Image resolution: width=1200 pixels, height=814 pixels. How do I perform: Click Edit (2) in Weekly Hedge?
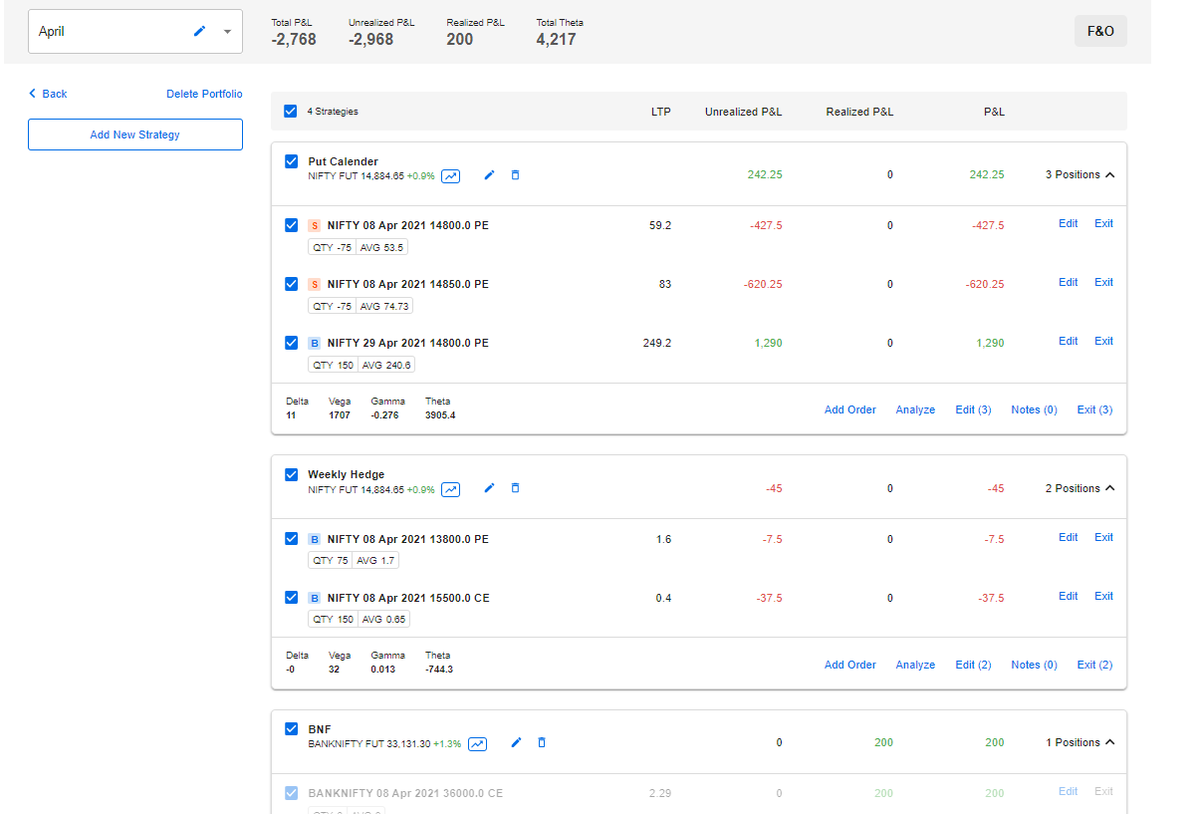pos(973,665)
